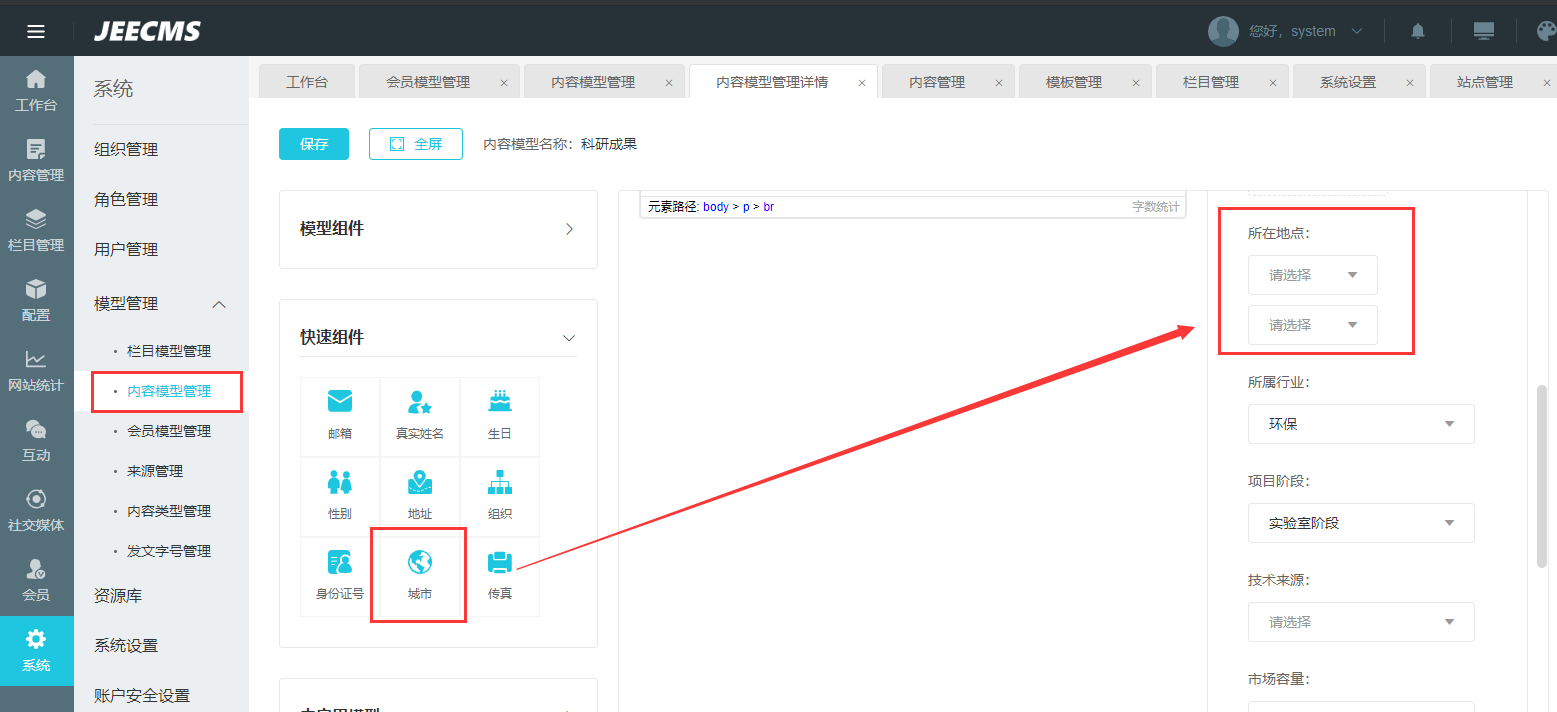Open the system user dropdown arrow
This screenshot has width=1557, height=712.
[1357, 31]
